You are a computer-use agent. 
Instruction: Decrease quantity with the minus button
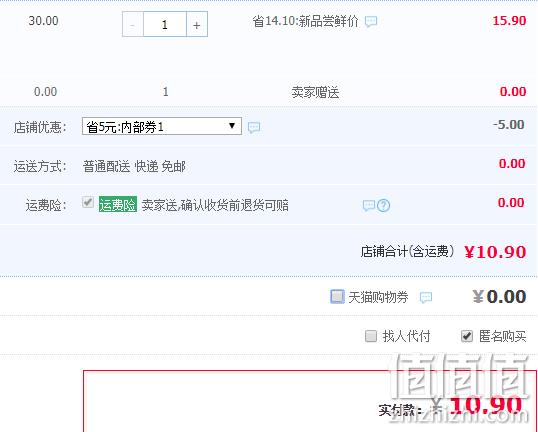click(x=133, y=24)
